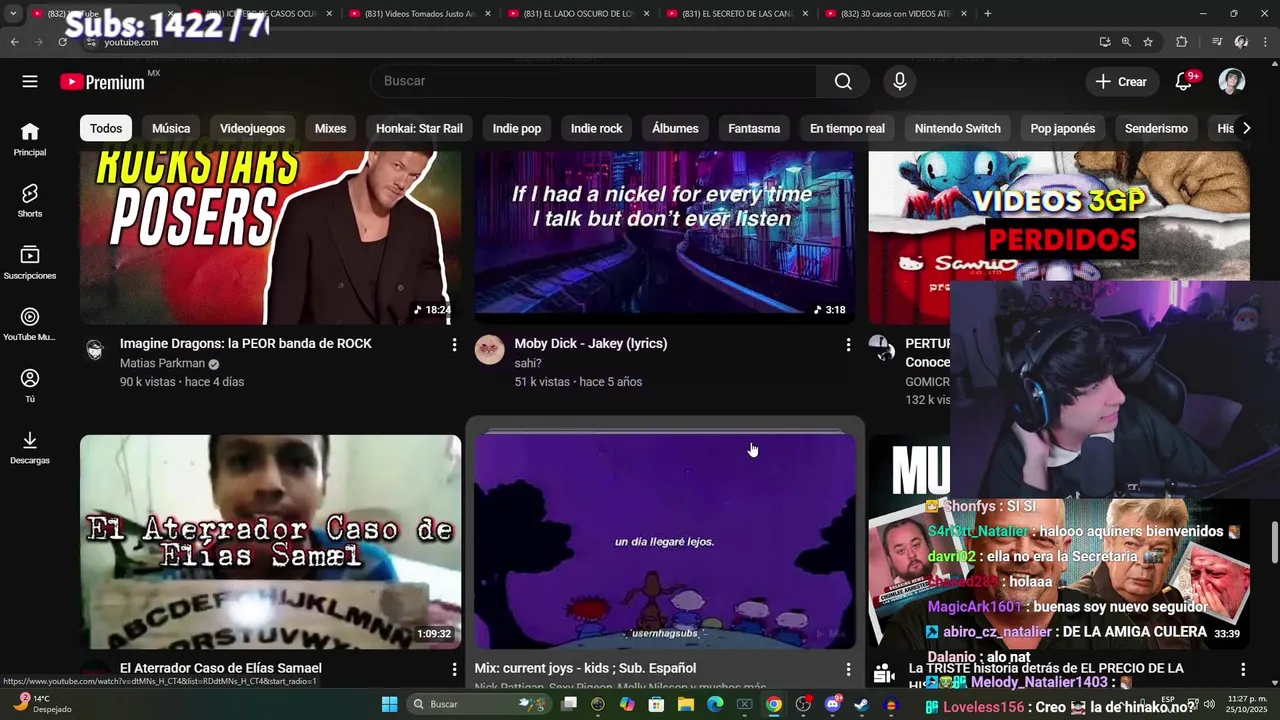
Task: Select the Pop japonés chip
Action: (x=1063, y=128)
